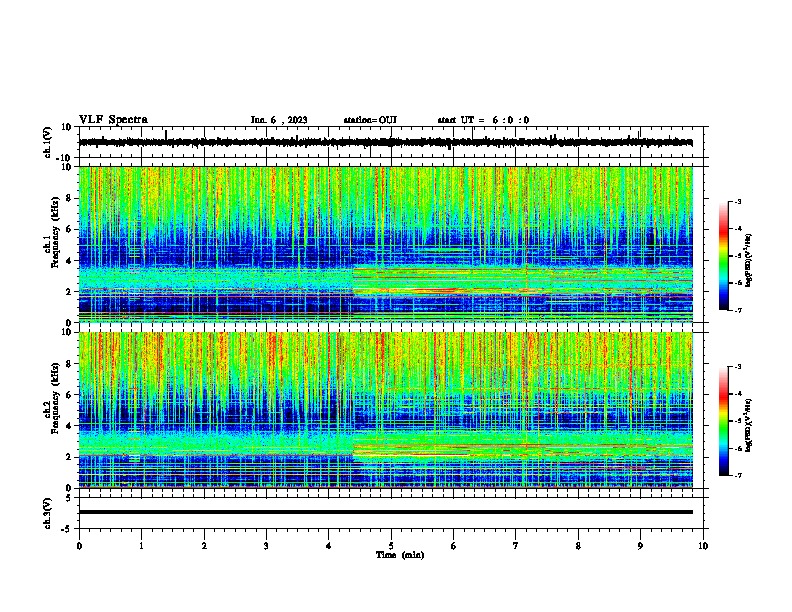Select the "start UT = 6 :0 :0" header text
Screen dimensions: 792x612
(483, 120)
